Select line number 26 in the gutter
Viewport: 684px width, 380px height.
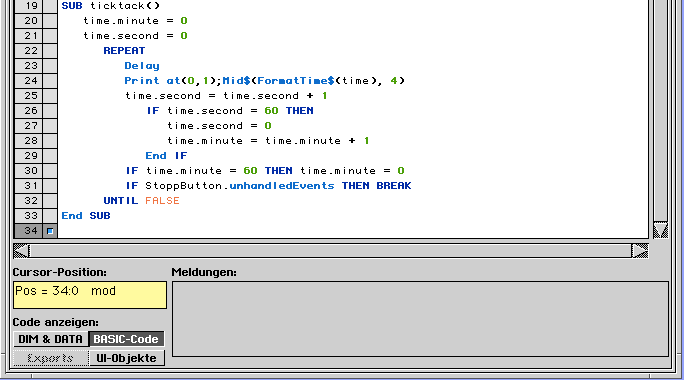coord(29,111)
